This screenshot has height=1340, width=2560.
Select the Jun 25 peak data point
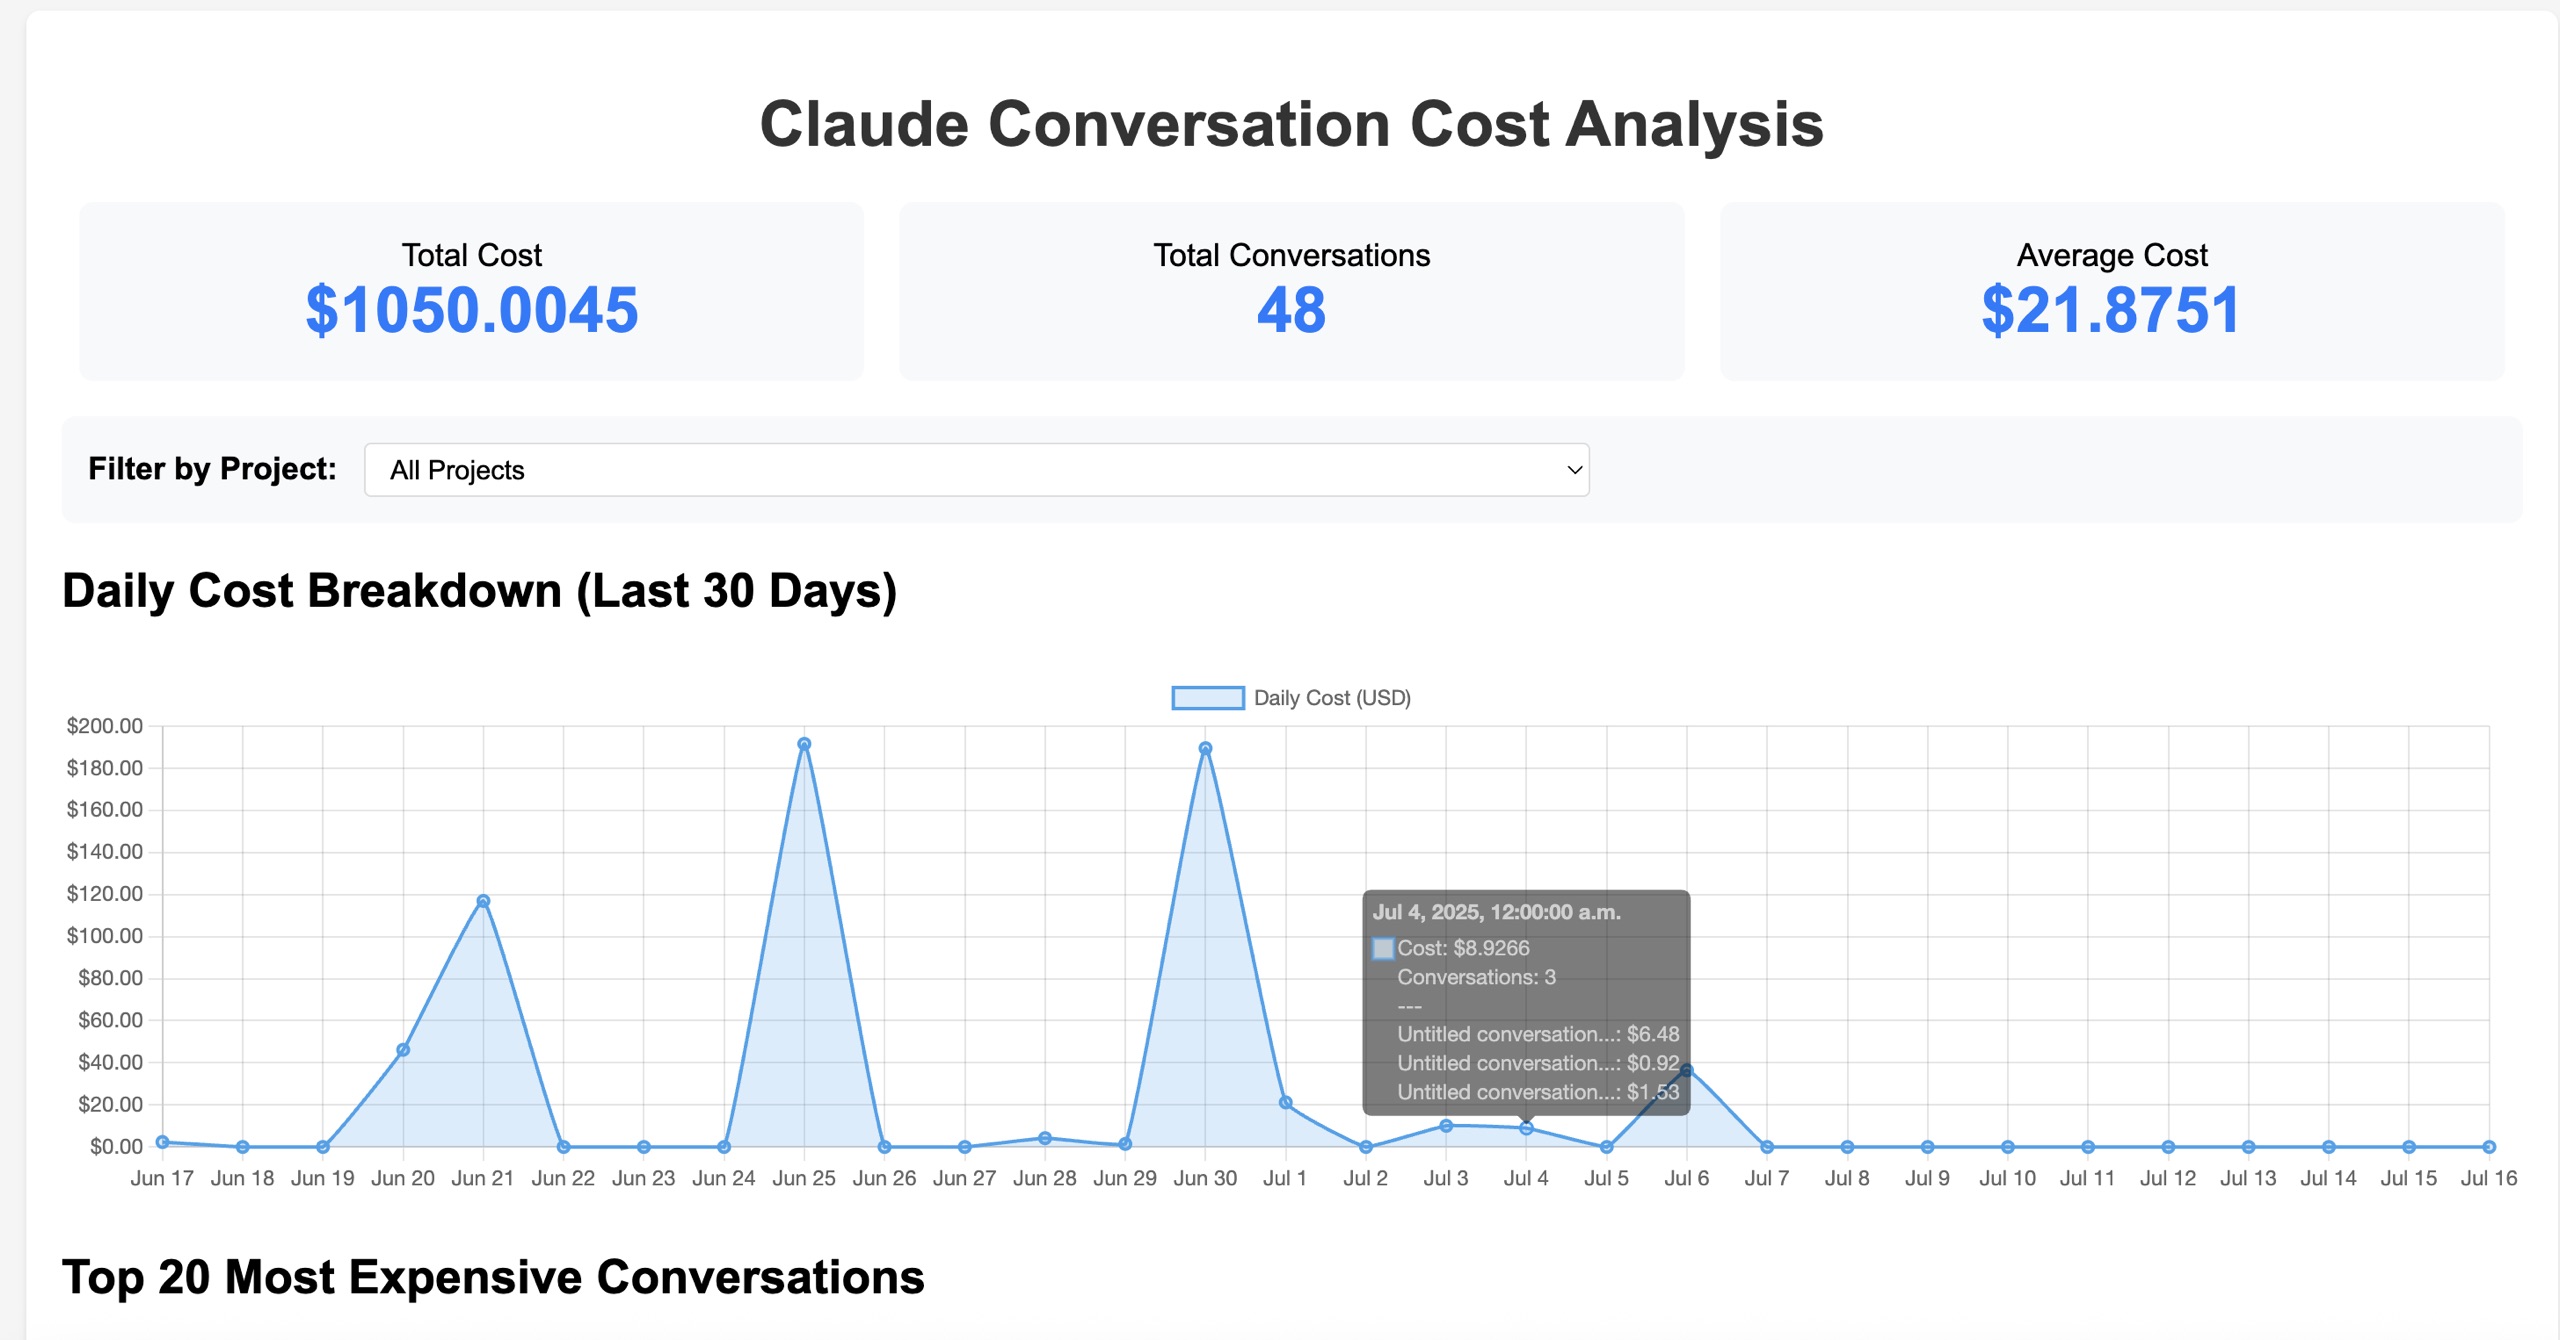804,744
